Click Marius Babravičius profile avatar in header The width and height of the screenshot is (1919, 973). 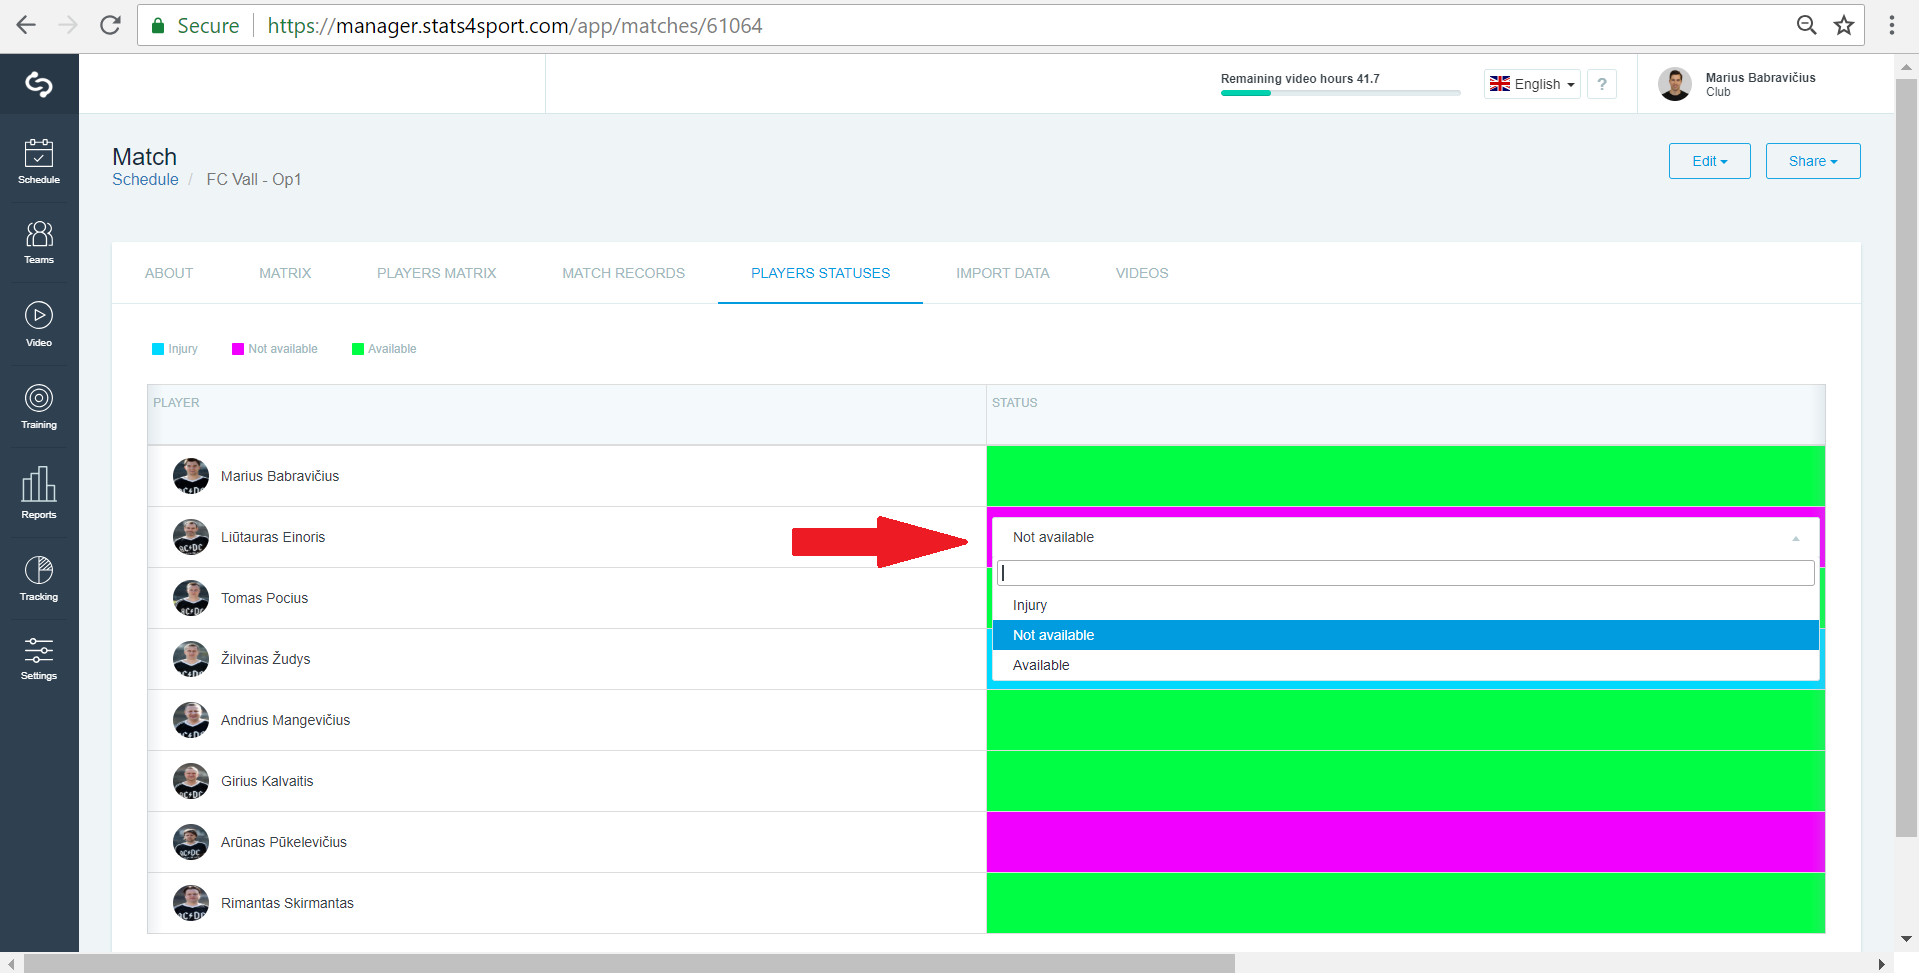coord(1675,84)
